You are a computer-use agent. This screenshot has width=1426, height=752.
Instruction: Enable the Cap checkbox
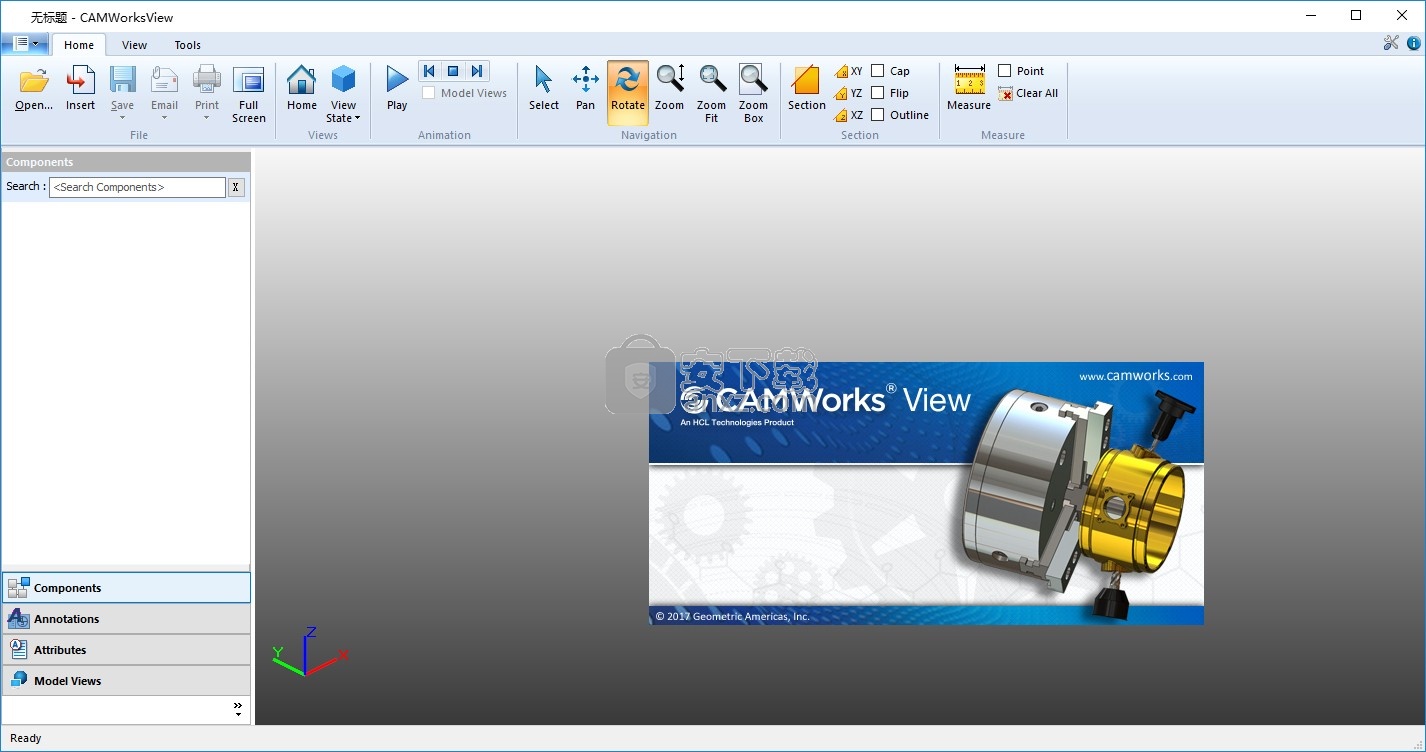coord(877,71)
